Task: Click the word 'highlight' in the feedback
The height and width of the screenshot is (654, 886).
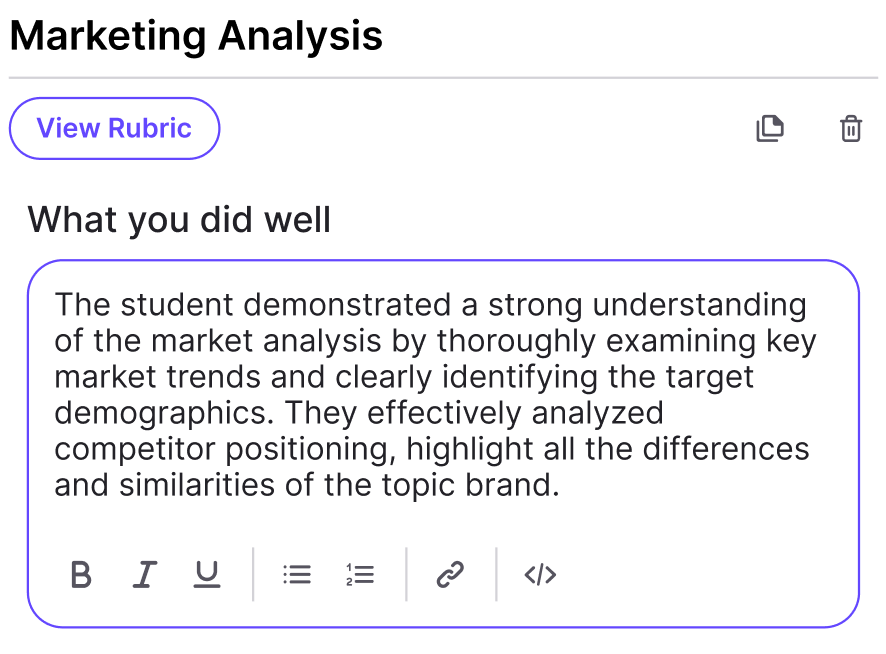Action: coord(470,449)
